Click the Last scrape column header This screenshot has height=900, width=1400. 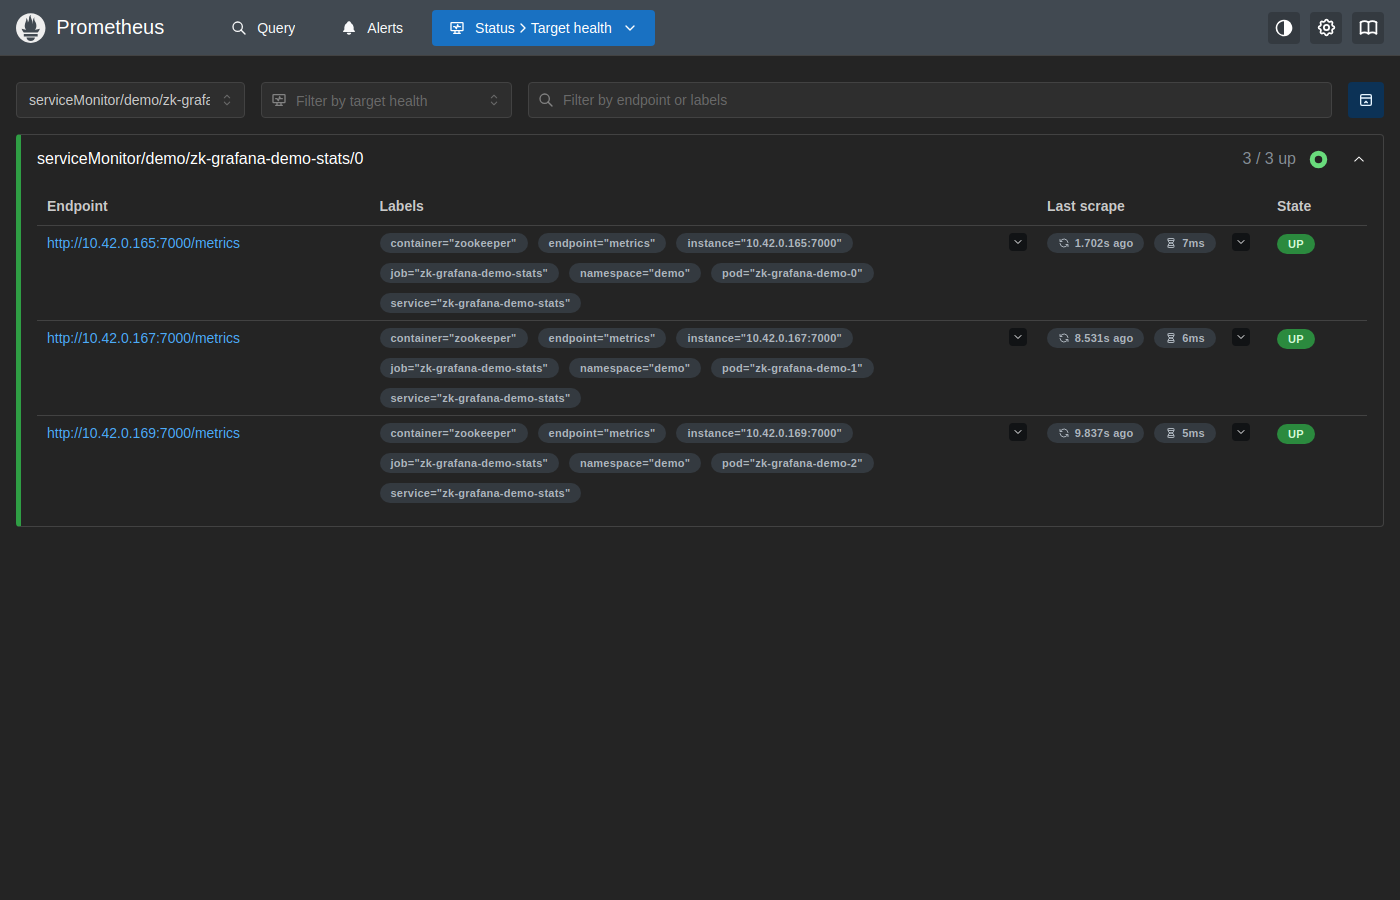(1086, 206)
